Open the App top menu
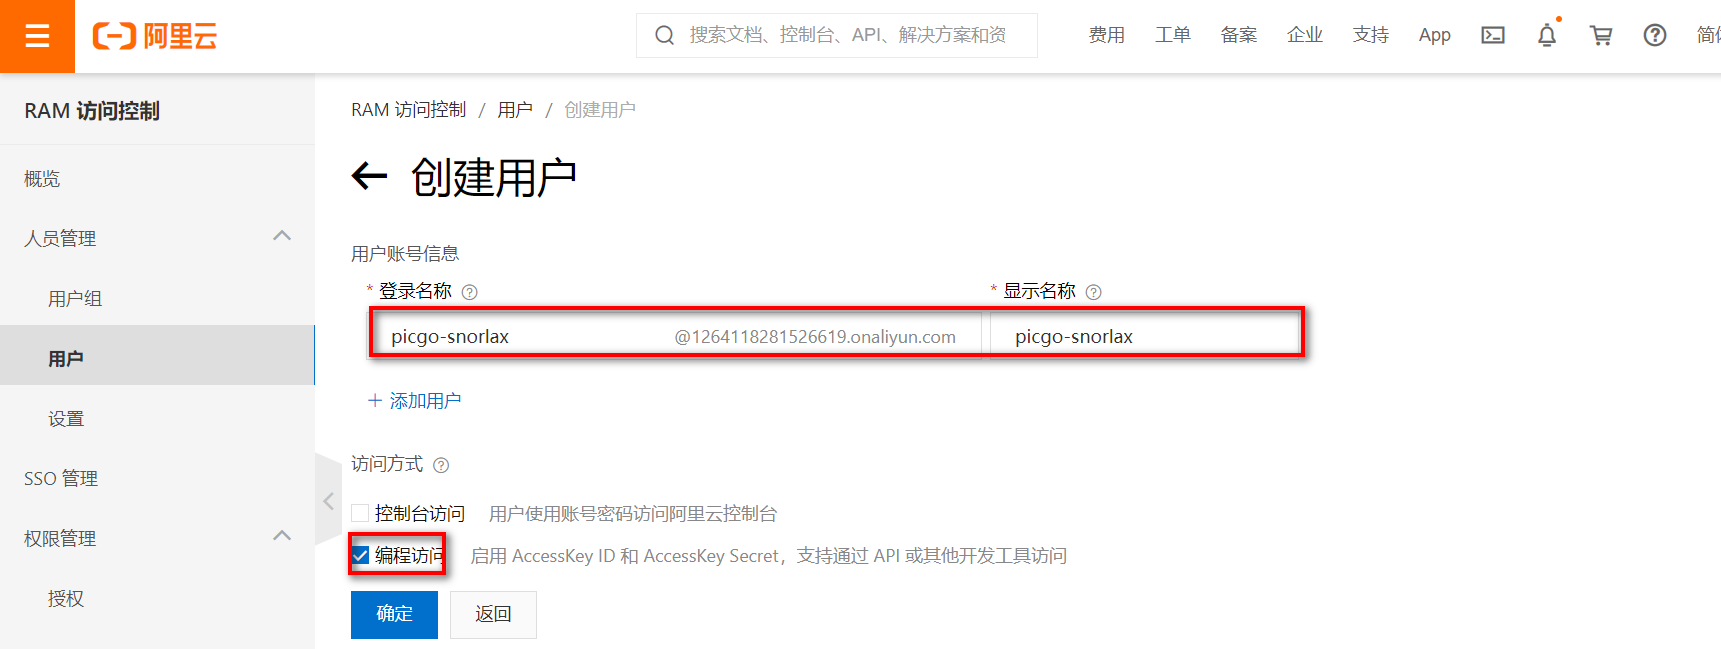The image size is (1721, 649). click(x=1435, y=35)
